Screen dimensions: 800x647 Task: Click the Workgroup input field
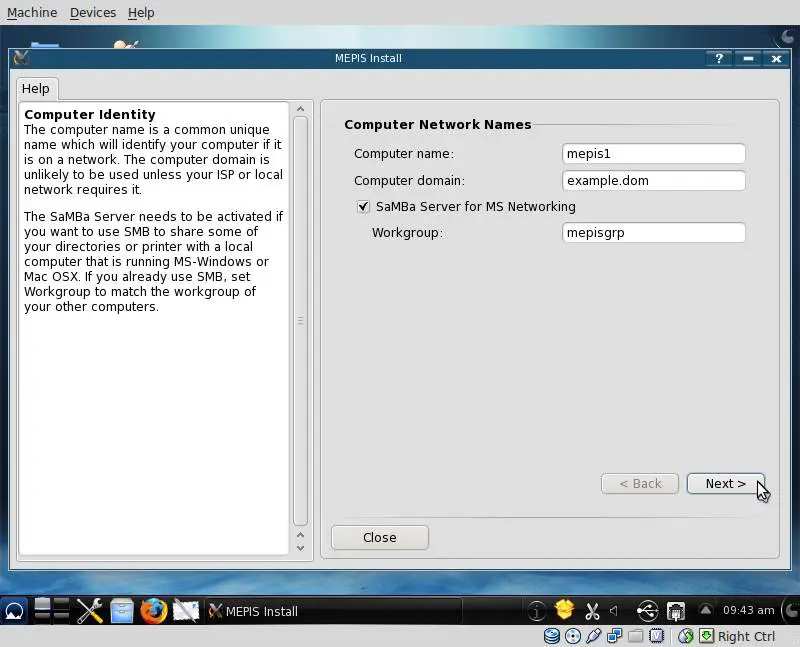point(654,233)
